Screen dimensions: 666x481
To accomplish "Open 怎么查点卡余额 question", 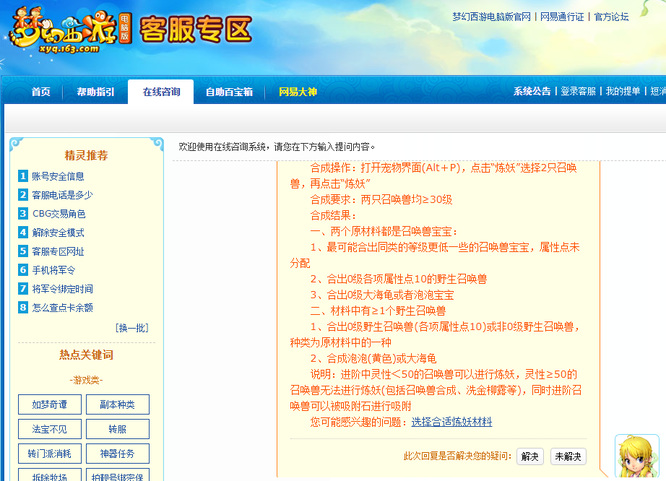I will coord(62,308).
